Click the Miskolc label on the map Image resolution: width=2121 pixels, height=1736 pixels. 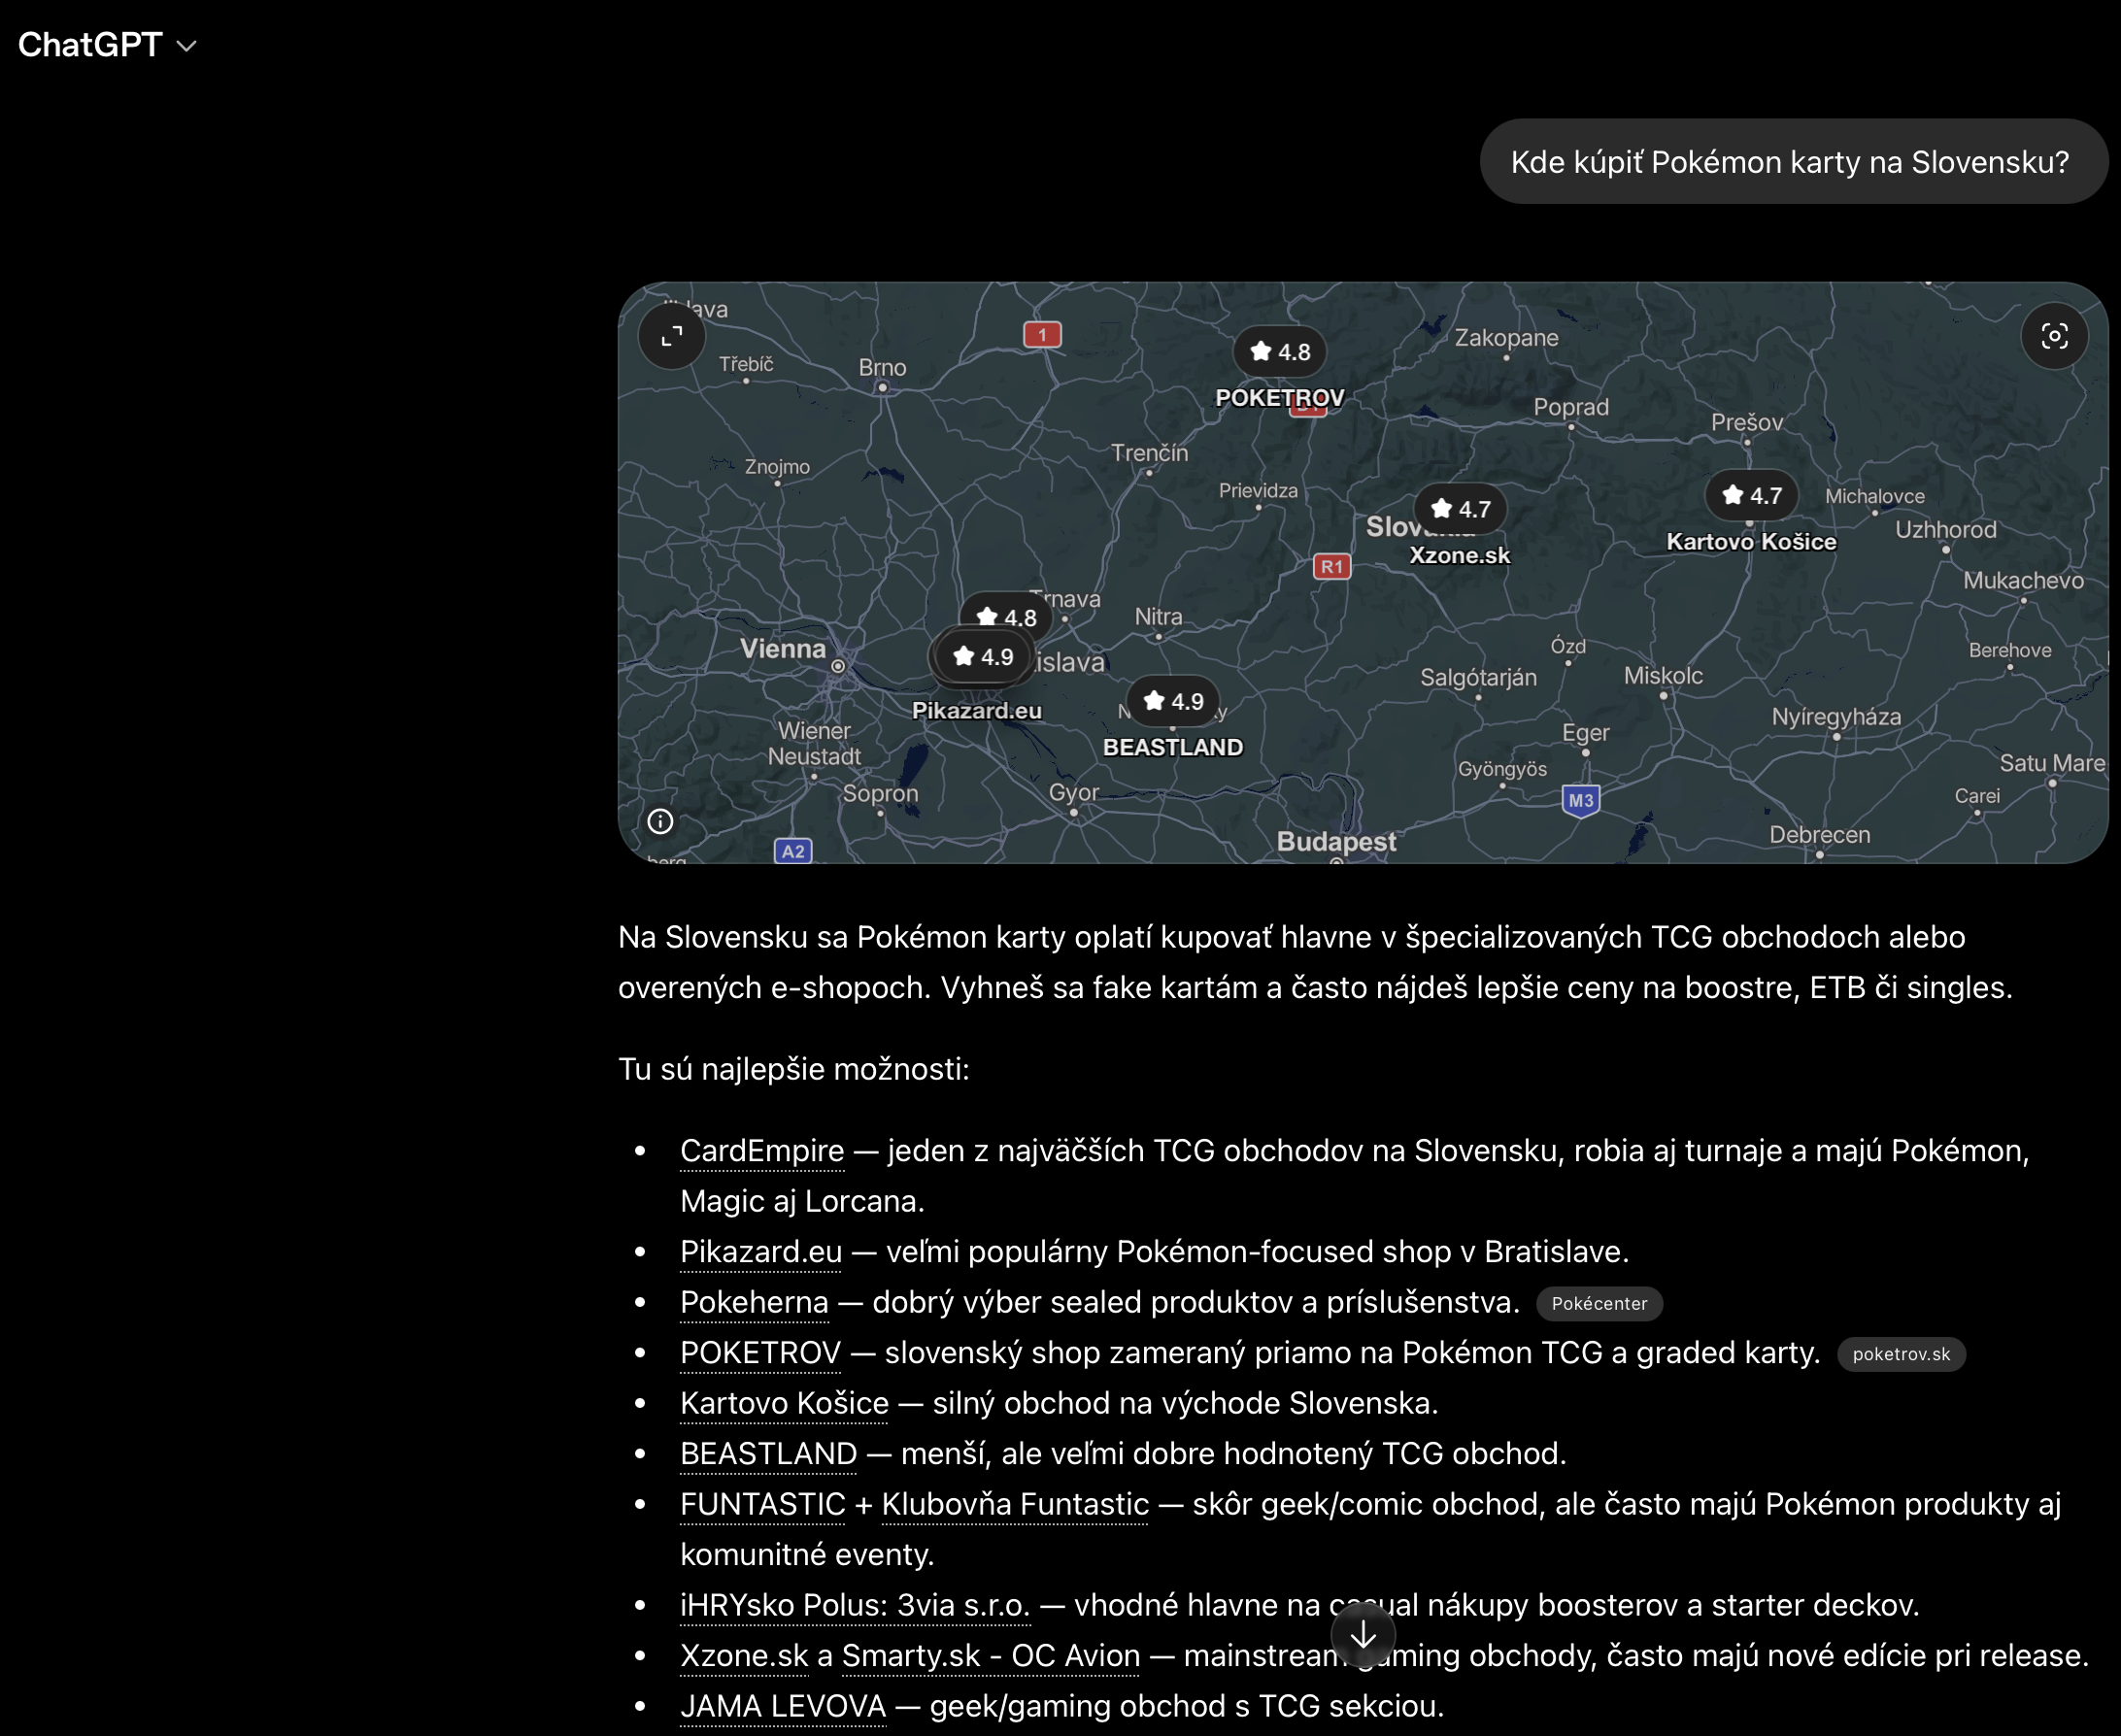coord(1663,676)
